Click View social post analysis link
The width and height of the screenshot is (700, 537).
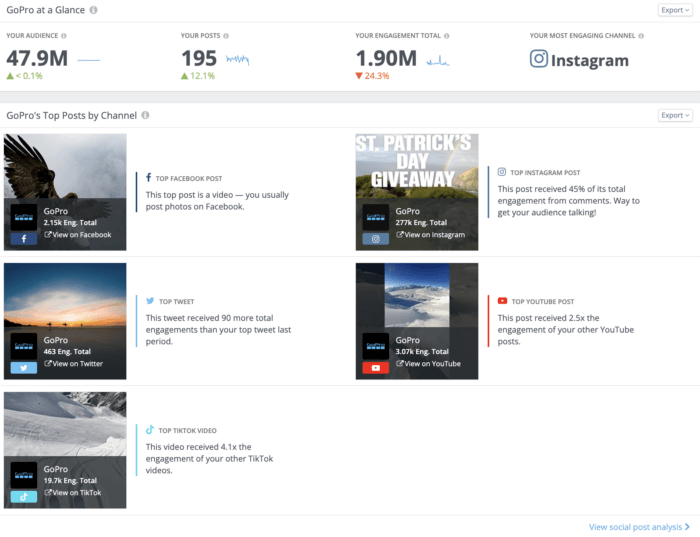639,527
